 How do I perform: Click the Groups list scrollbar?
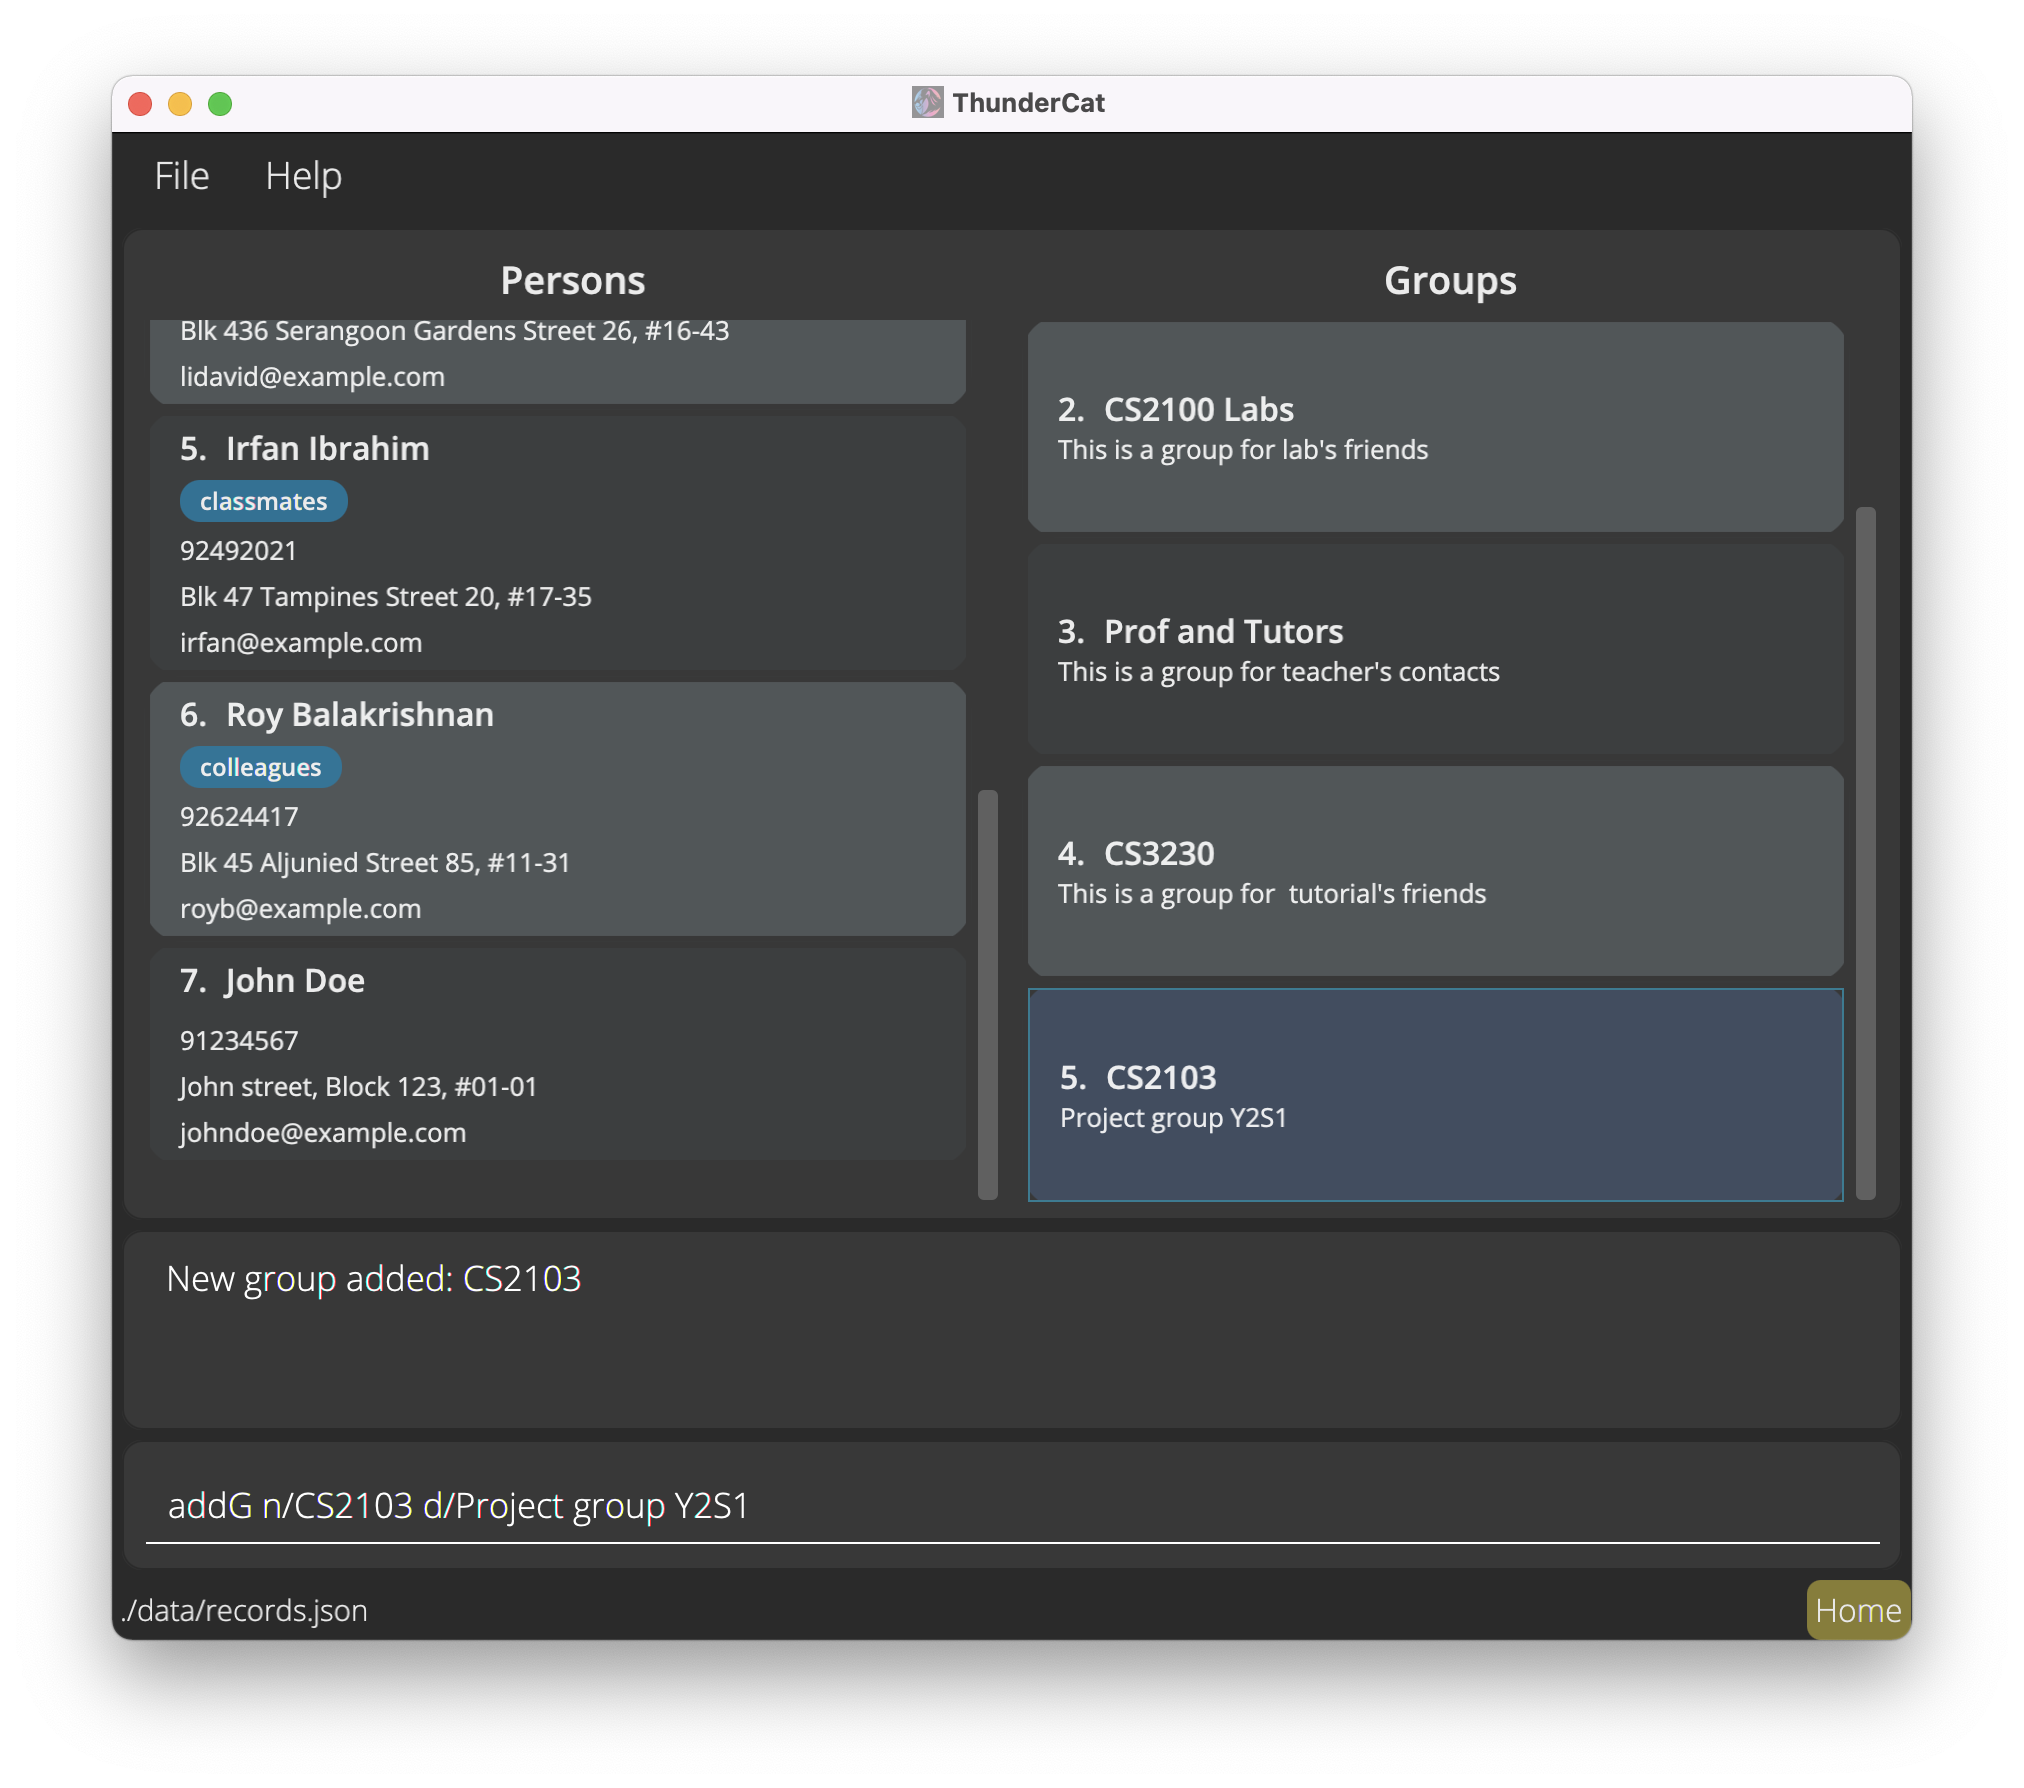(1866, 853)
